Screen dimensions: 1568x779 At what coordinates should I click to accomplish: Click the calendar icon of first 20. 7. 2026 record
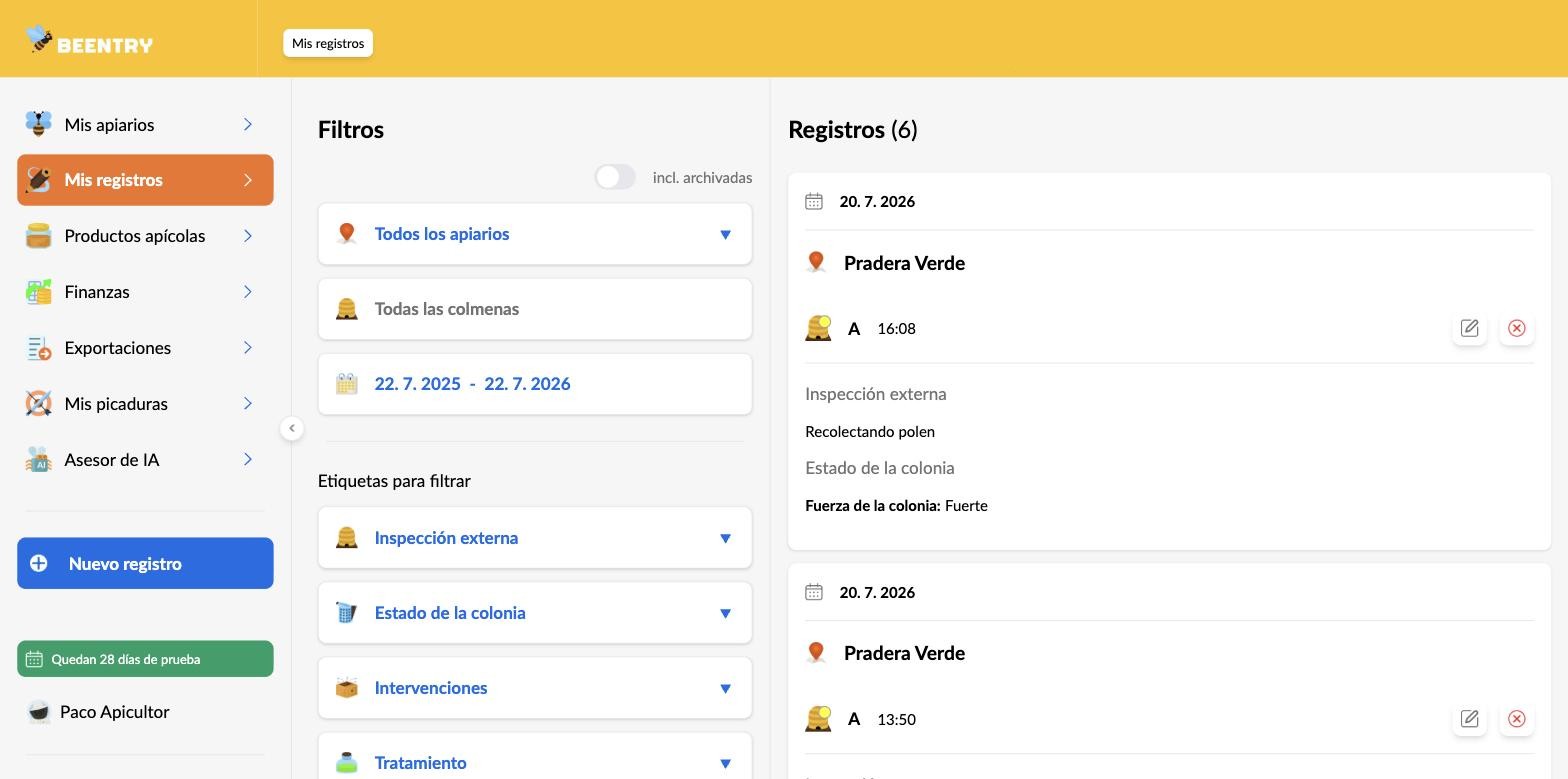click(814, 202)
